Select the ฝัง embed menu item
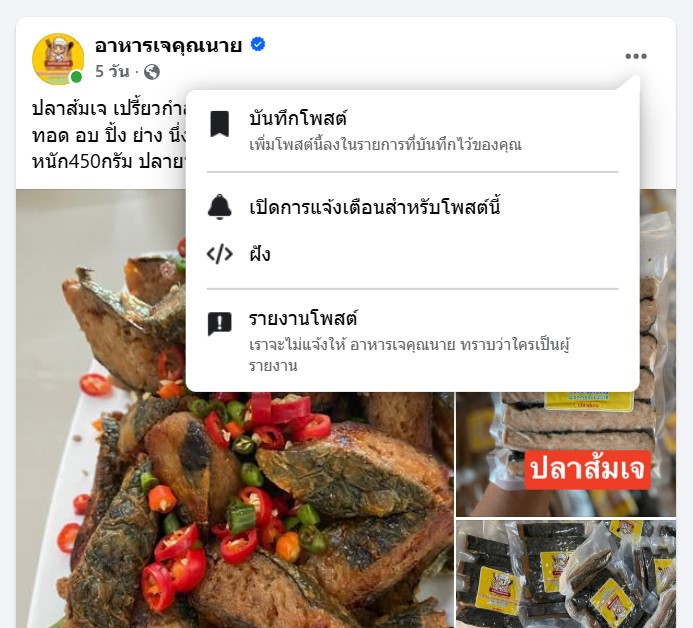693x628 pixels. (x=412, y=254)
